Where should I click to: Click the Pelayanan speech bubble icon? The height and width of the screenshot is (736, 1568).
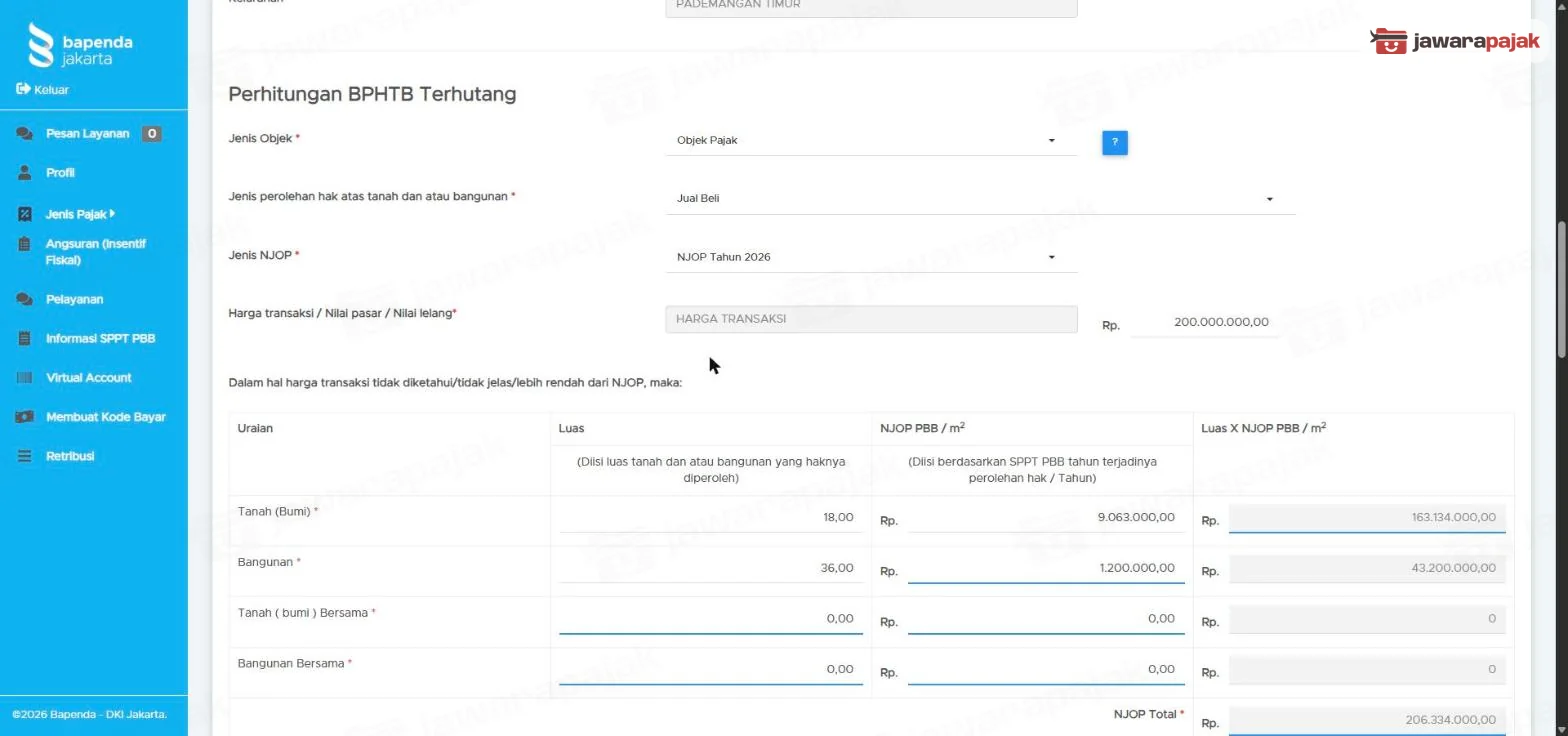(25, 299)
